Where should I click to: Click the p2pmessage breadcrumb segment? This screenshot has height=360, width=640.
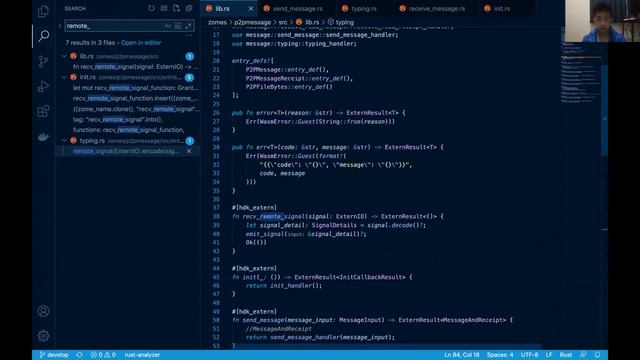(252, 22)
